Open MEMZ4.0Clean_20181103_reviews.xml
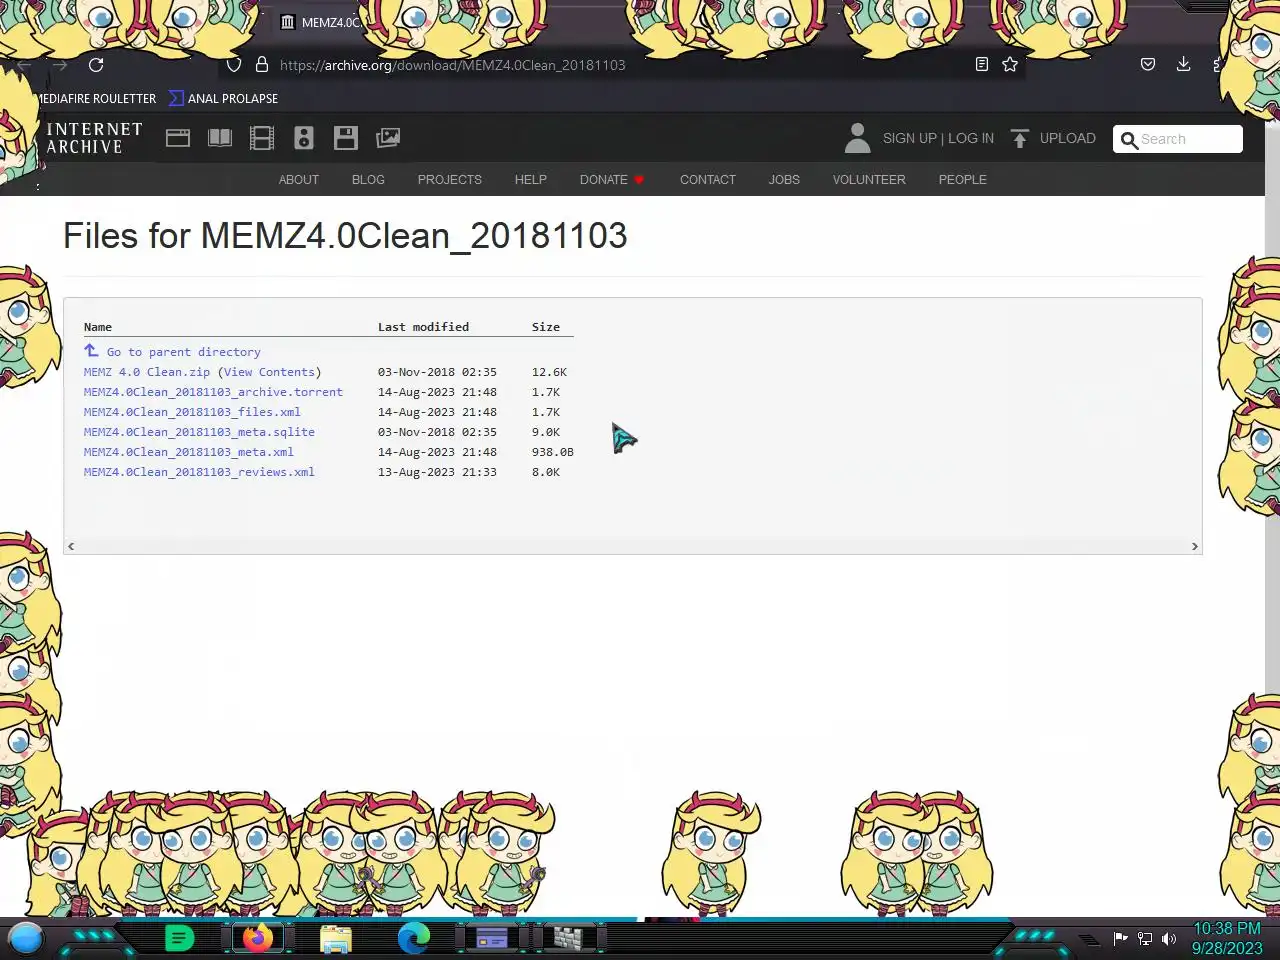The width and height of the screenshot is (1280, 960). [199, 472]
